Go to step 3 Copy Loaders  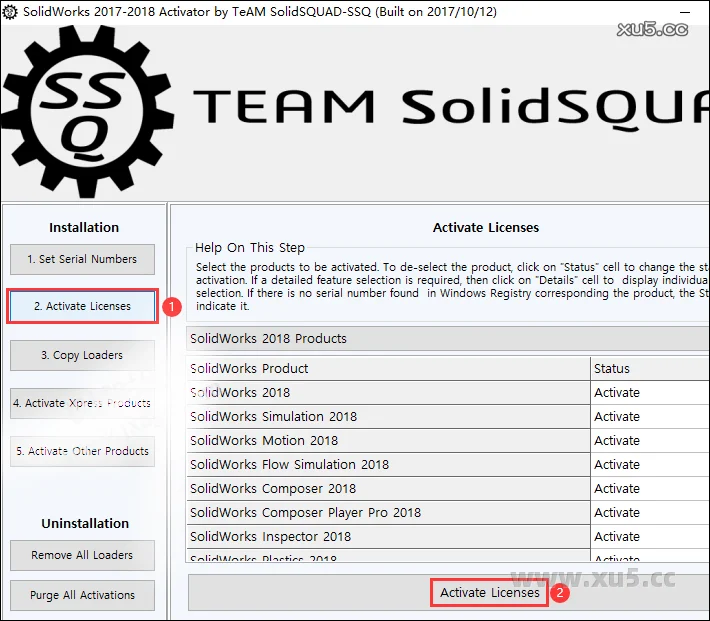click(83, 355)
